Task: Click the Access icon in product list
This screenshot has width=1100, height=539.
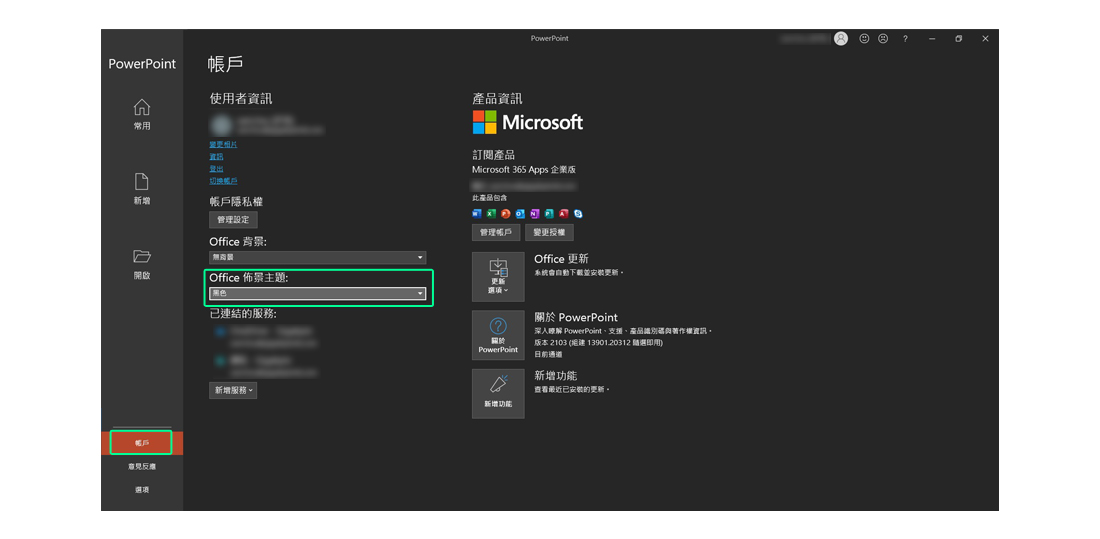Action: (563, 213)
